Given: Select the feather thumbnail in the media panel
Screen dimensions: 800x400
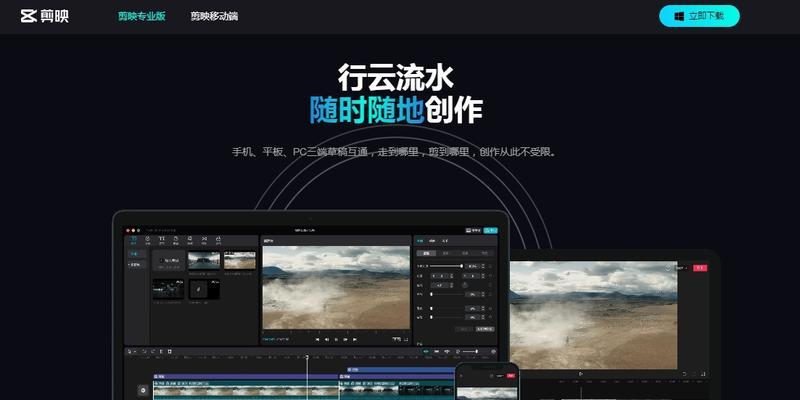Looking at the screenshot, I should (204, 289).
